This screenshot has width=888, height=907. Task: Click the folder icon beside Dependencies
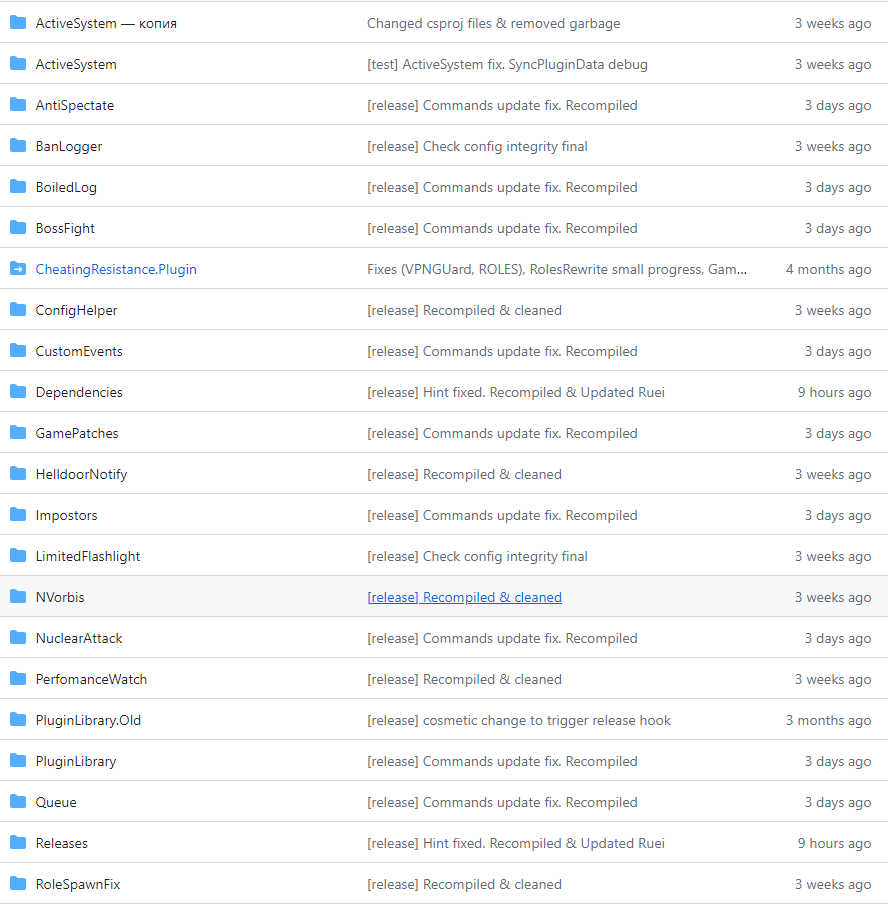18,392
